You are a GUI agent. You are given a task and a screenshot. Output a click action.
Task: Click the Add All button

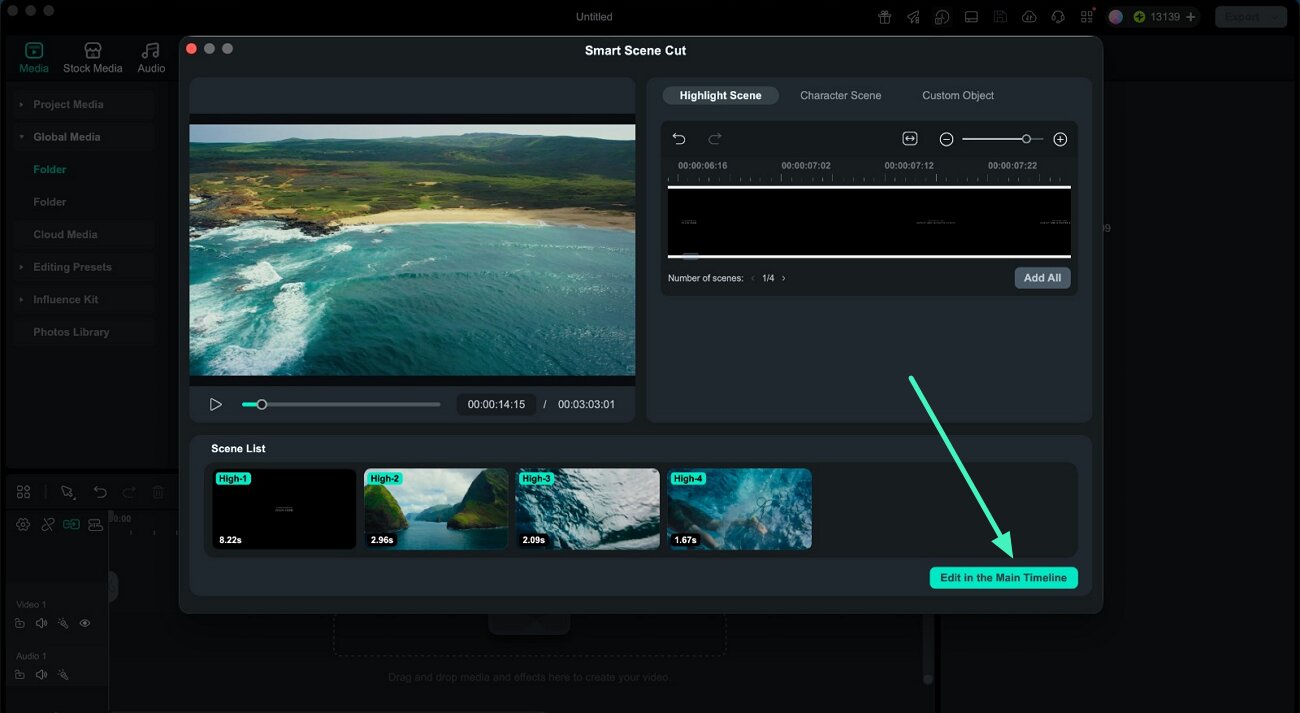pyautogui.click(x=1042, y=278)
